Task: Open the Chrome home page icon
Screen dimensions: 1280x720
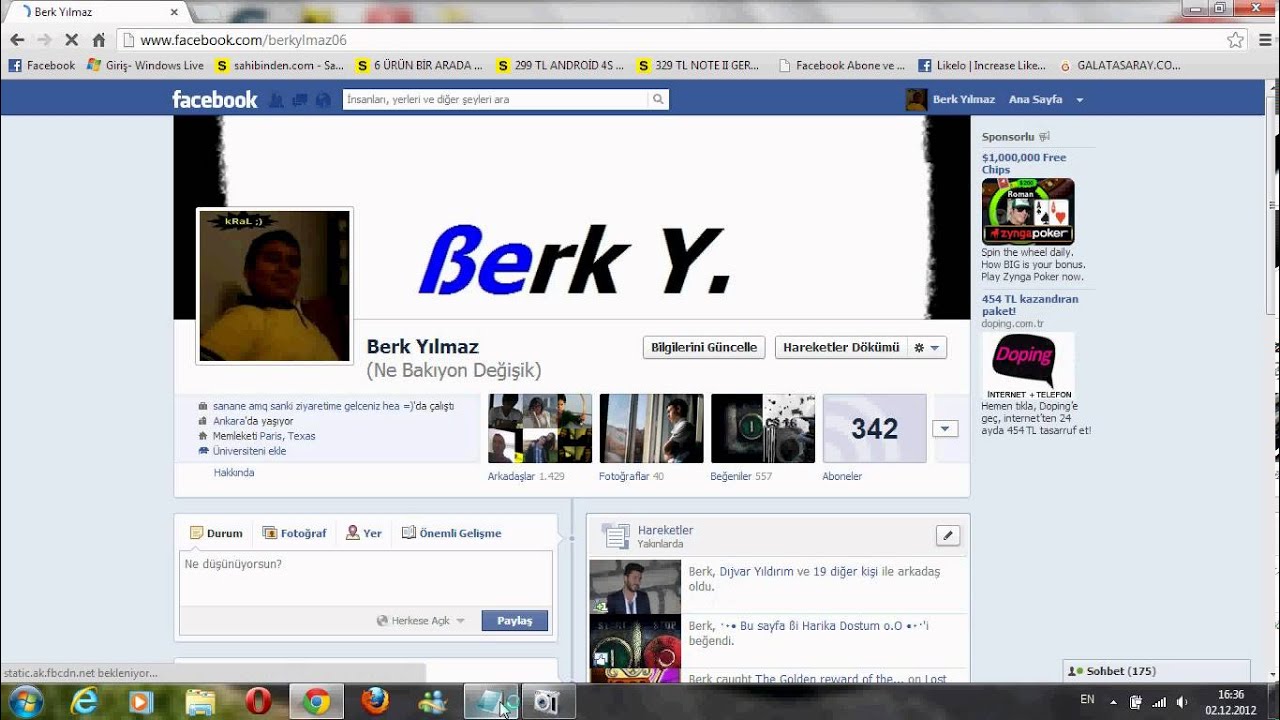Action: click(98, 40)
